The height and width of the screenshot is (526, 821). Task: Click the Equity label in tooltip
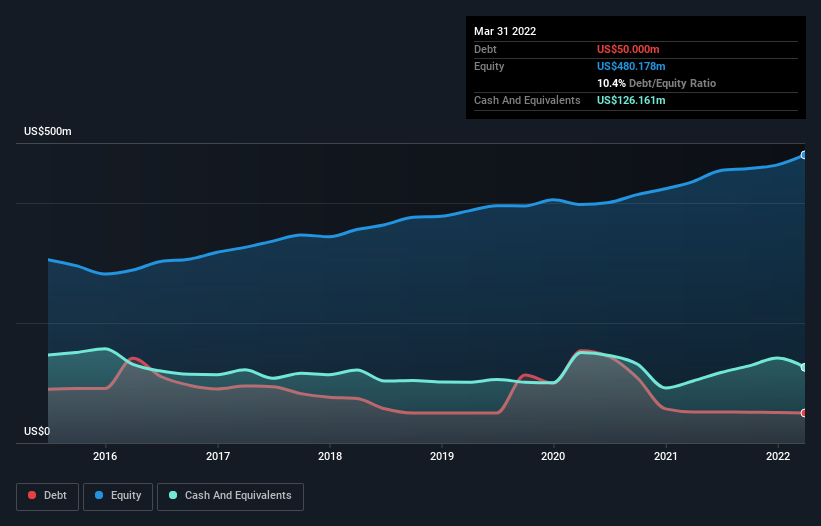(x=489, y=66)
